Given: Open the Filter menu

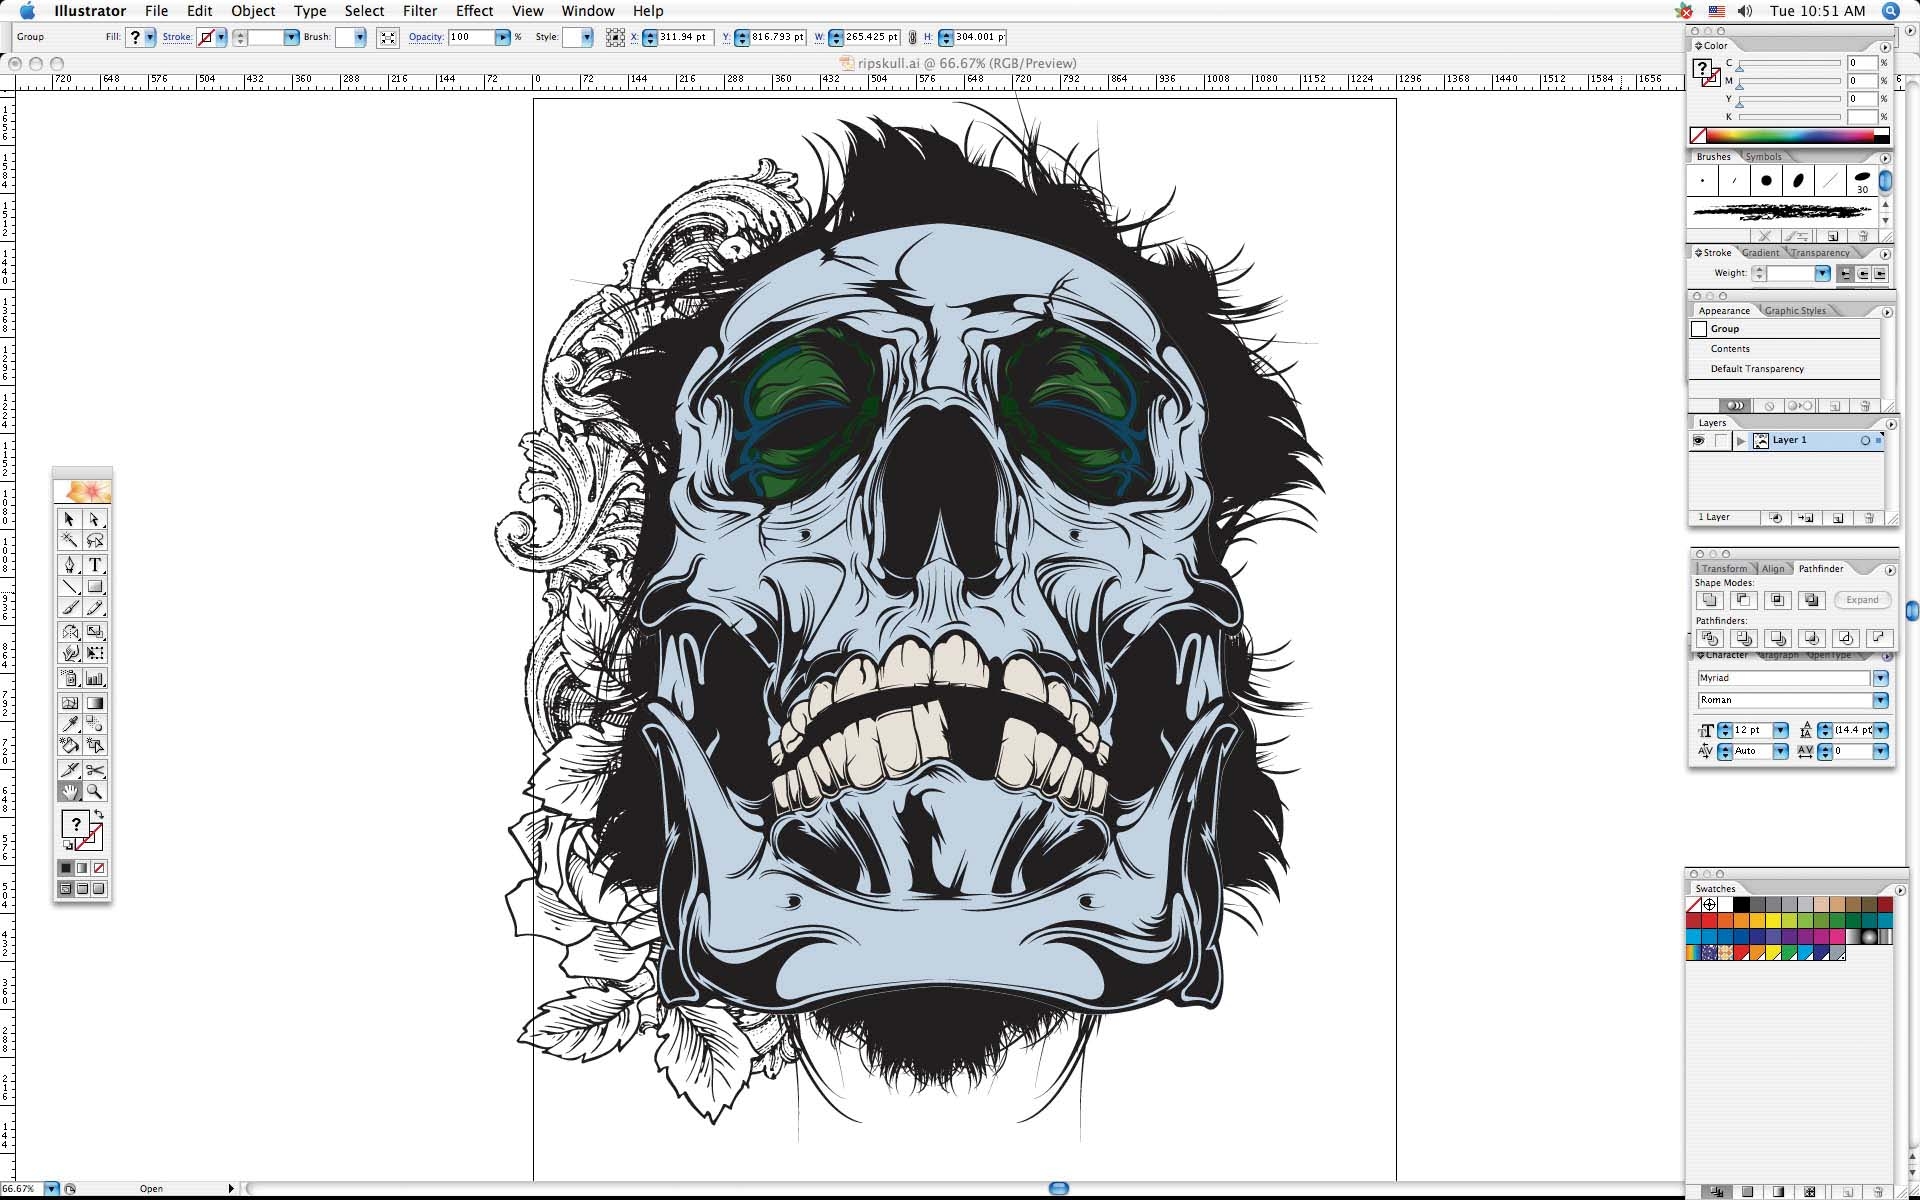Looking at the screenshot, I should pyautogui.click(x=420, y=11).
